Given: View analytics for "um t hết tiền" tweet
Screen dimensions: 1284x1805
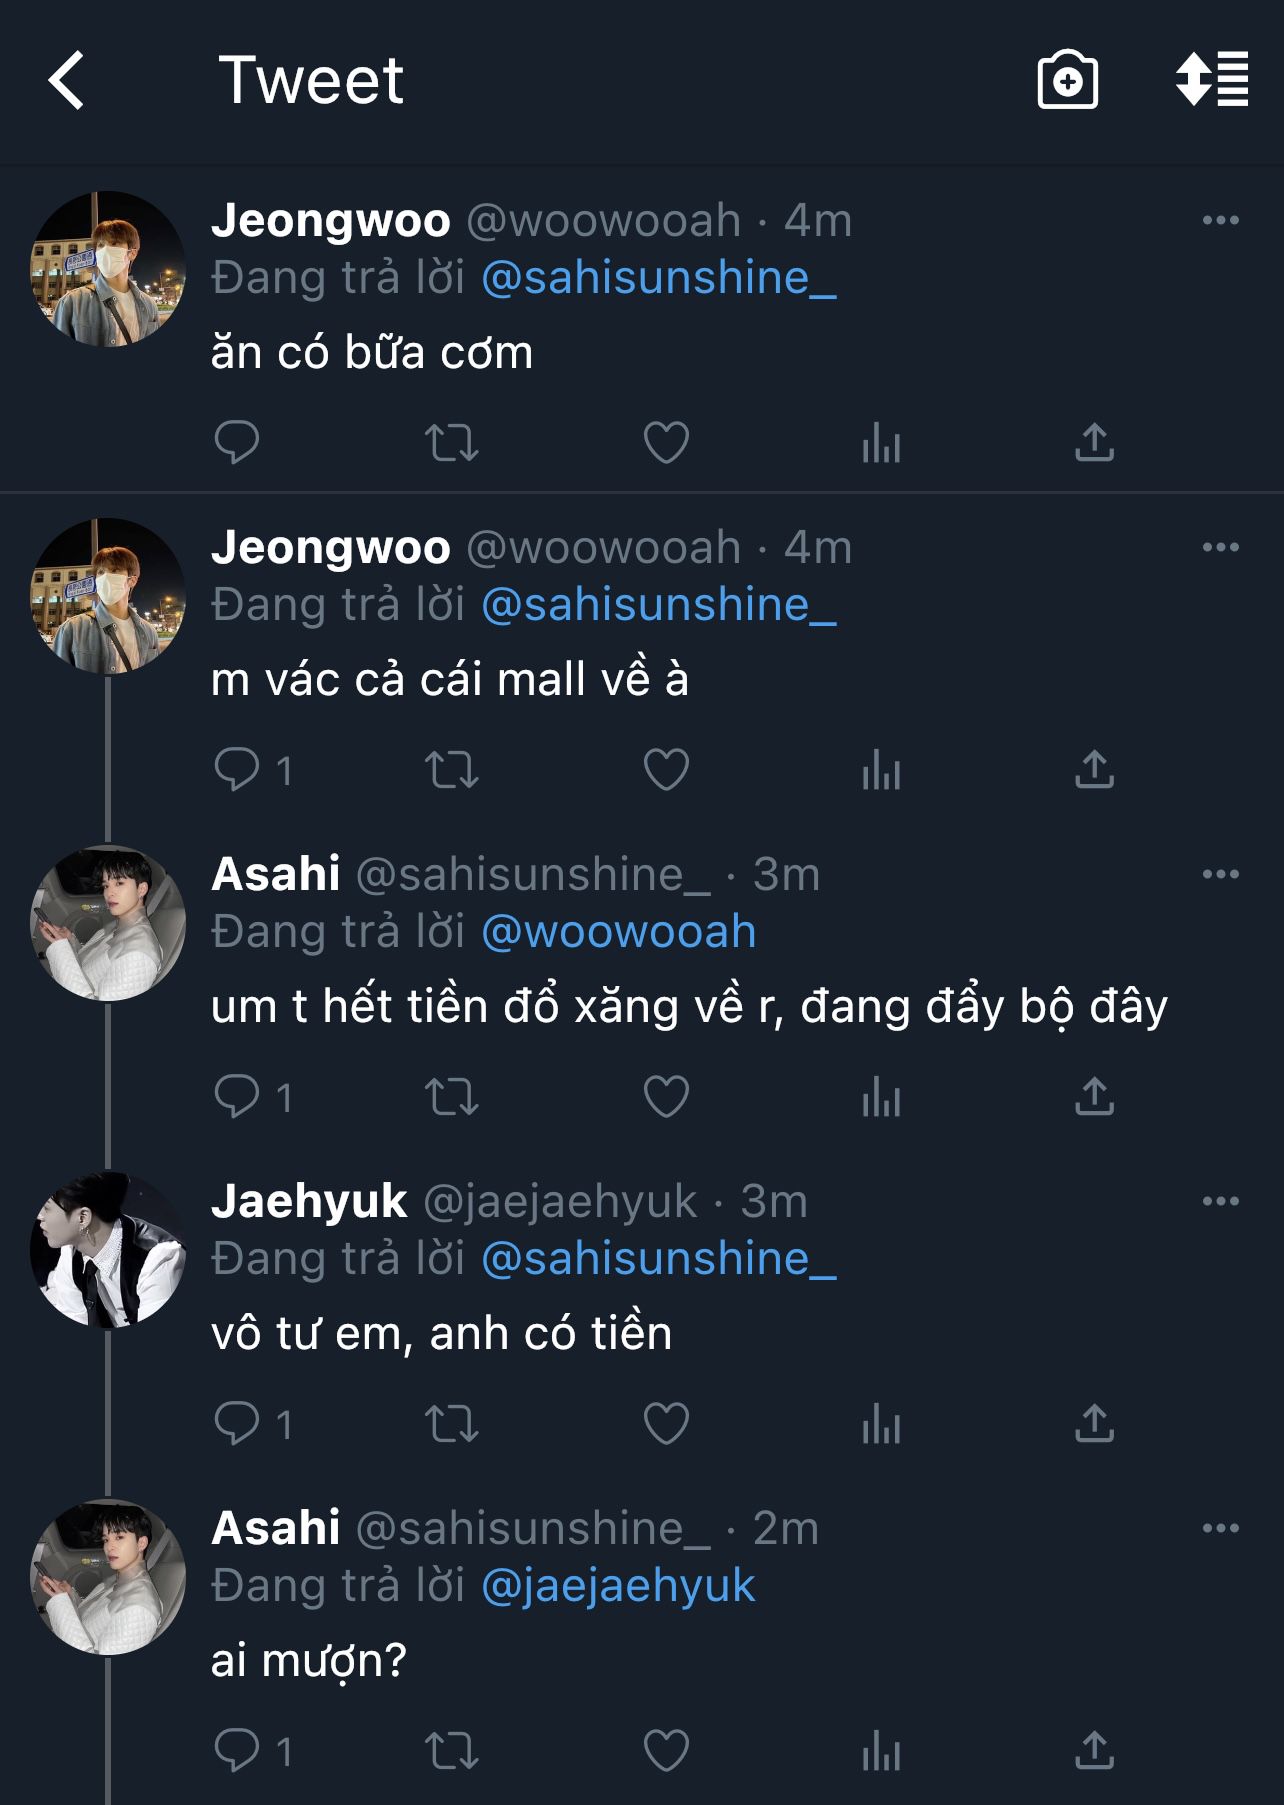Looking at the screenshot, I should point(881,1097).
